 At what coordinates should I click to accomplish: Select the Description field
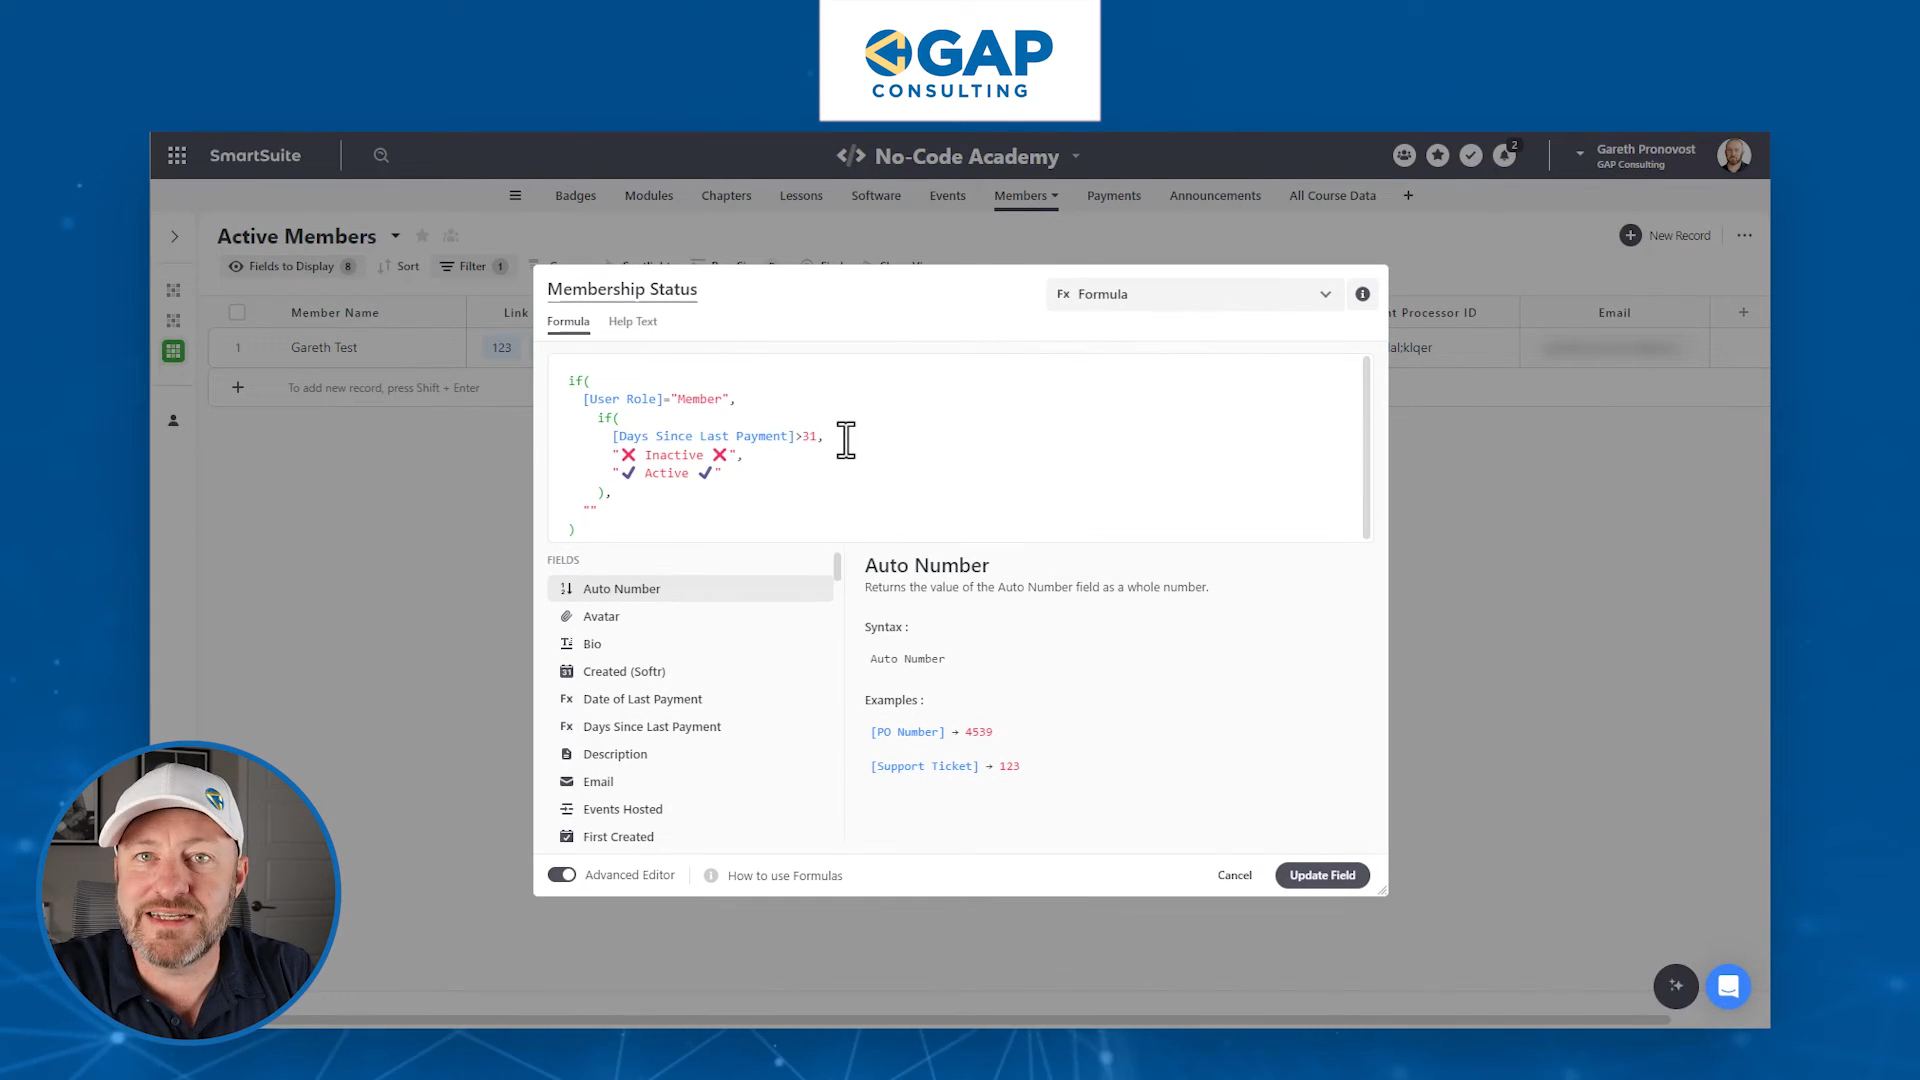[x=689, y=754]
